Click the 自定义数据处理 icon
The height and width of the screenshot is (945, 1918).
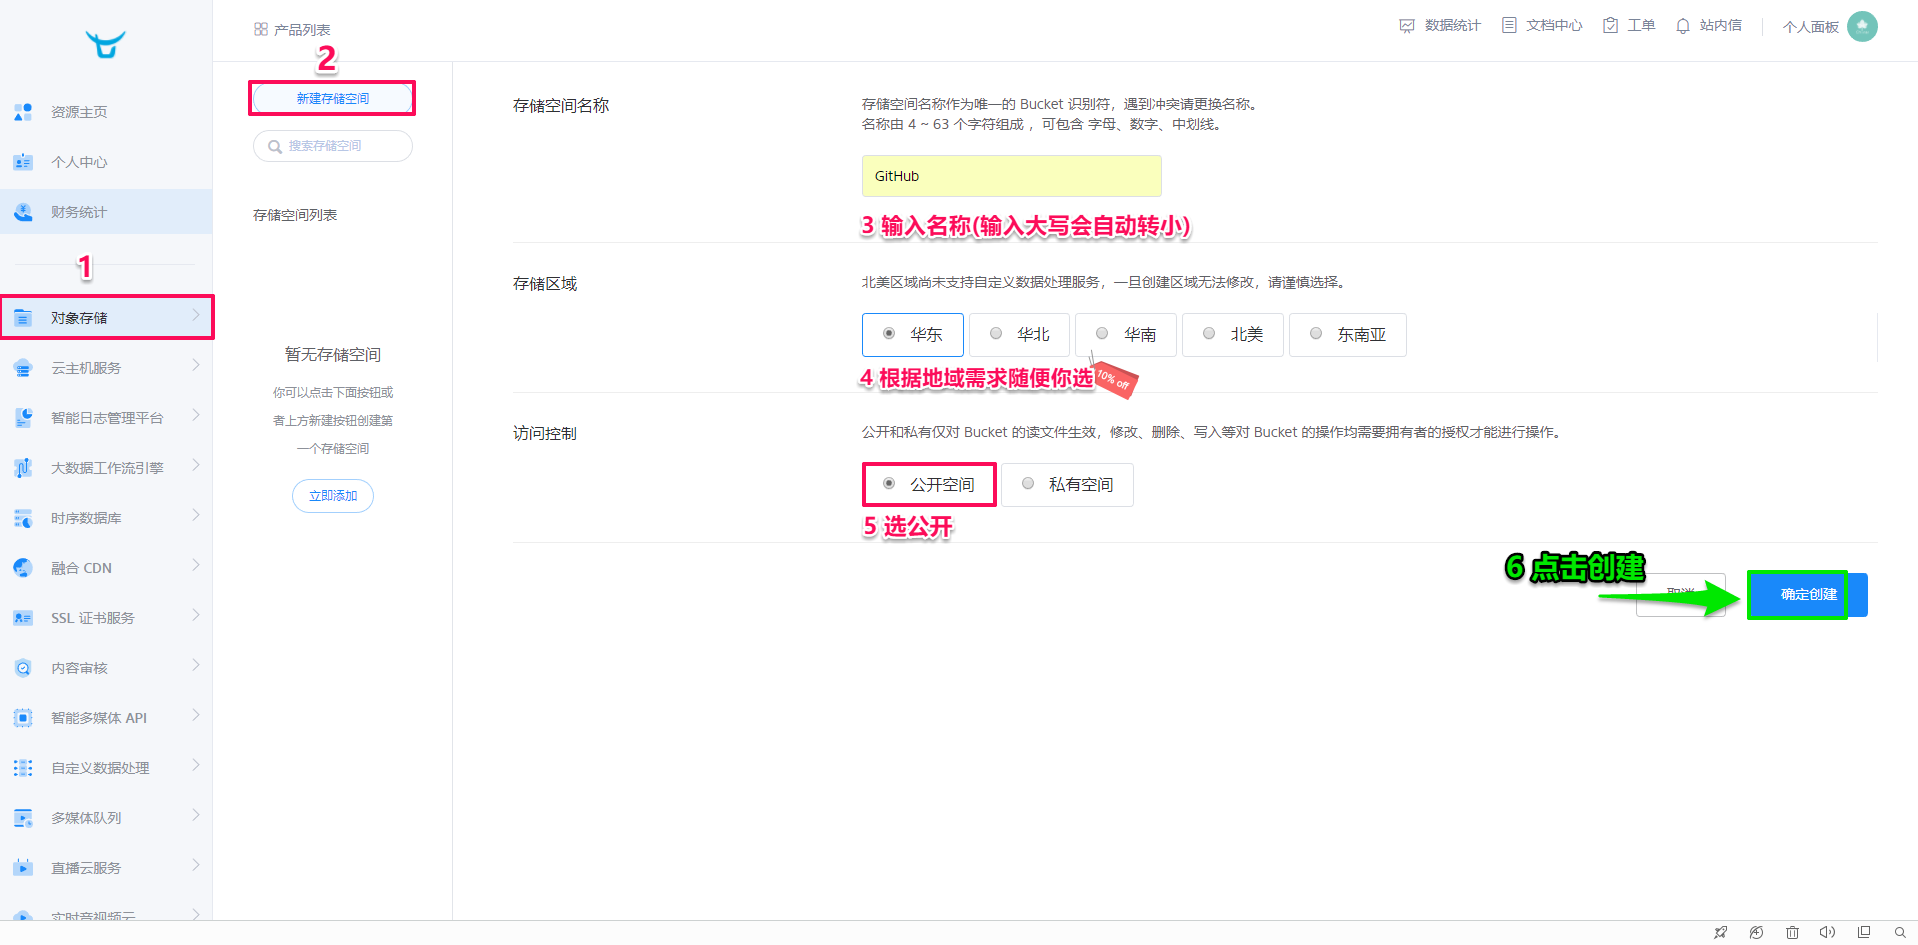pyautogui.click(x=23, y=768)
